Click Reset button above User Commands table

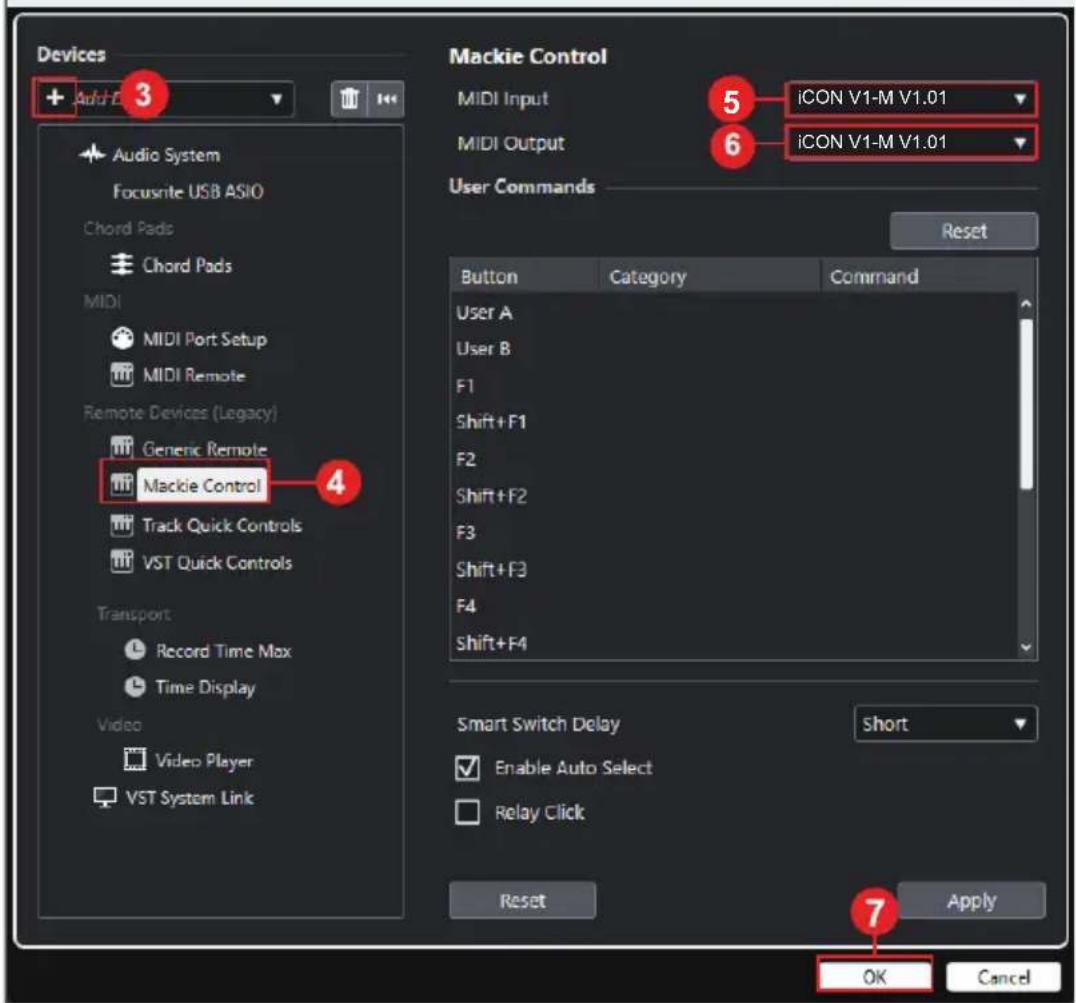tap(963, 231)
